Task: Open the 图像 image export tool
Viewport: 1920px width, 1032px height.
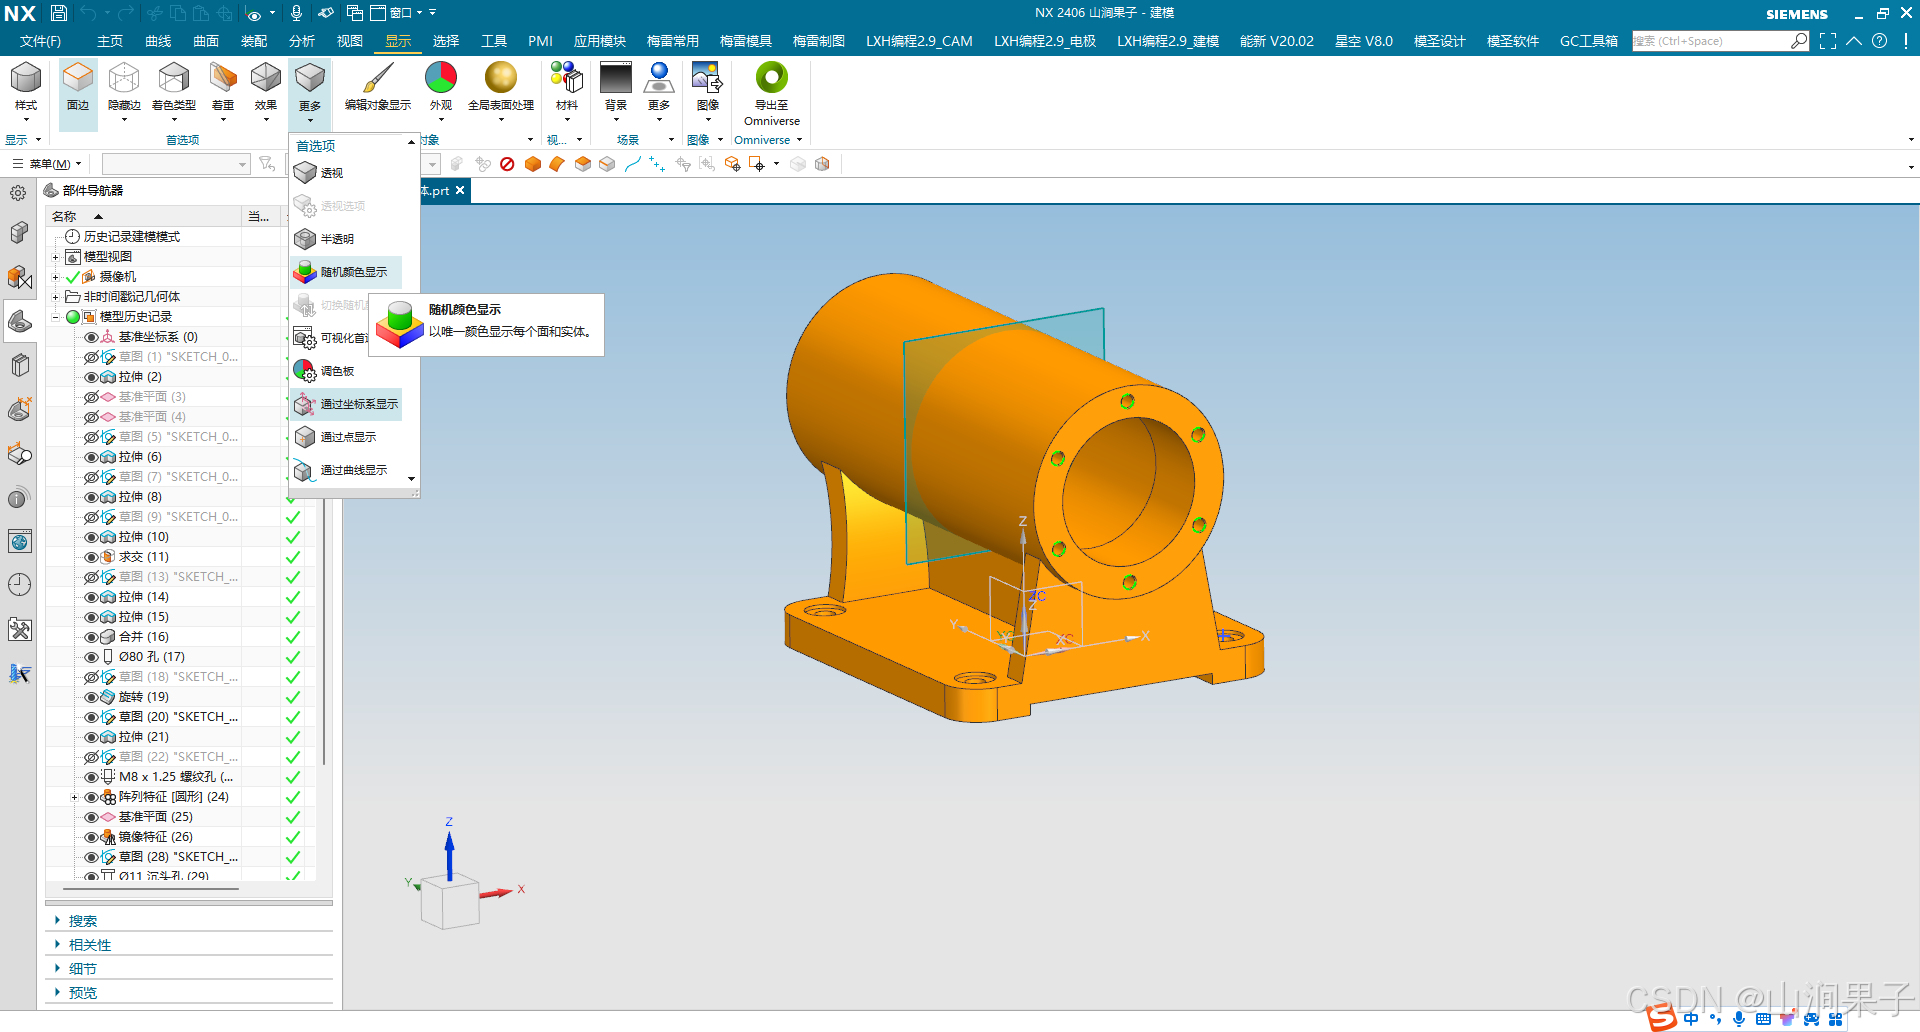Action: (708, 92)
